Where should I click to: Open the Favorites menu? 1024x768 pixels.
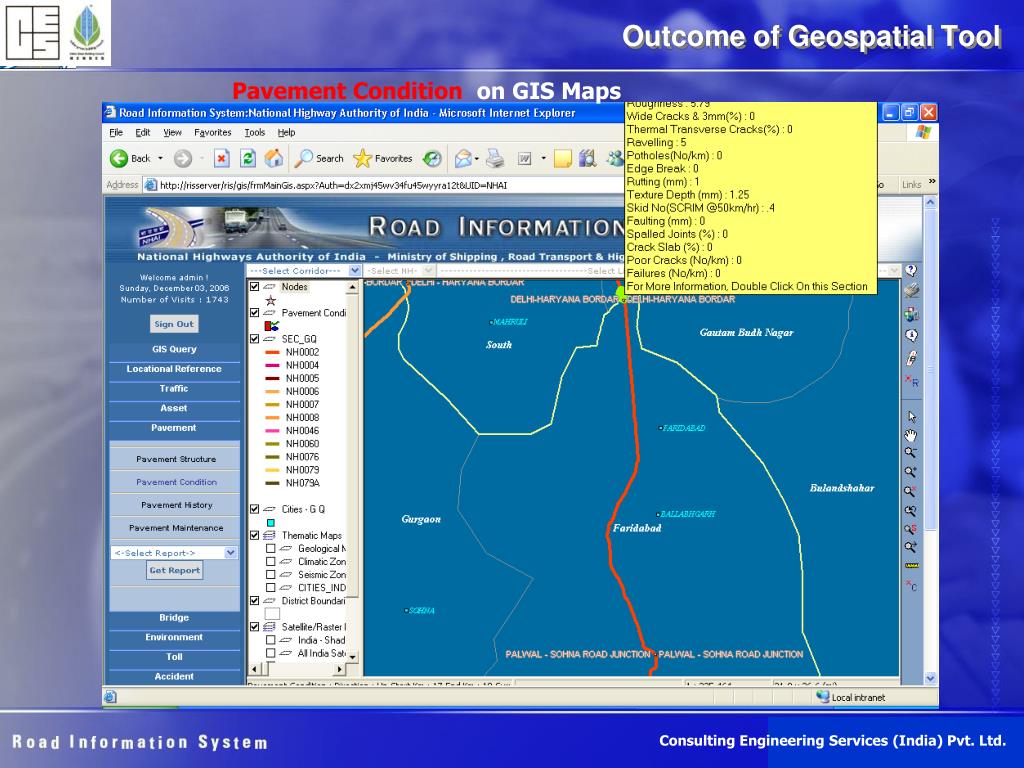point(212,132)
